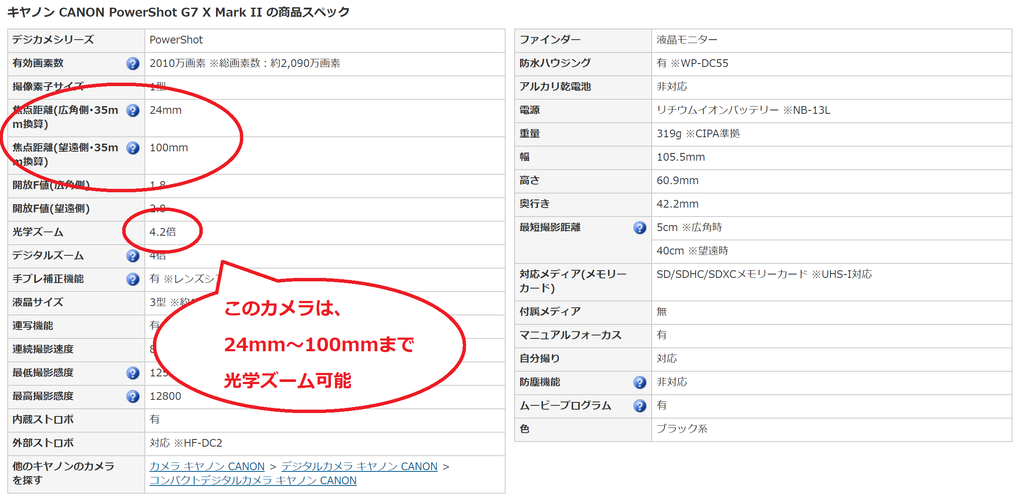Click help icon beside 手ブレ補正機能

(133, 280)
